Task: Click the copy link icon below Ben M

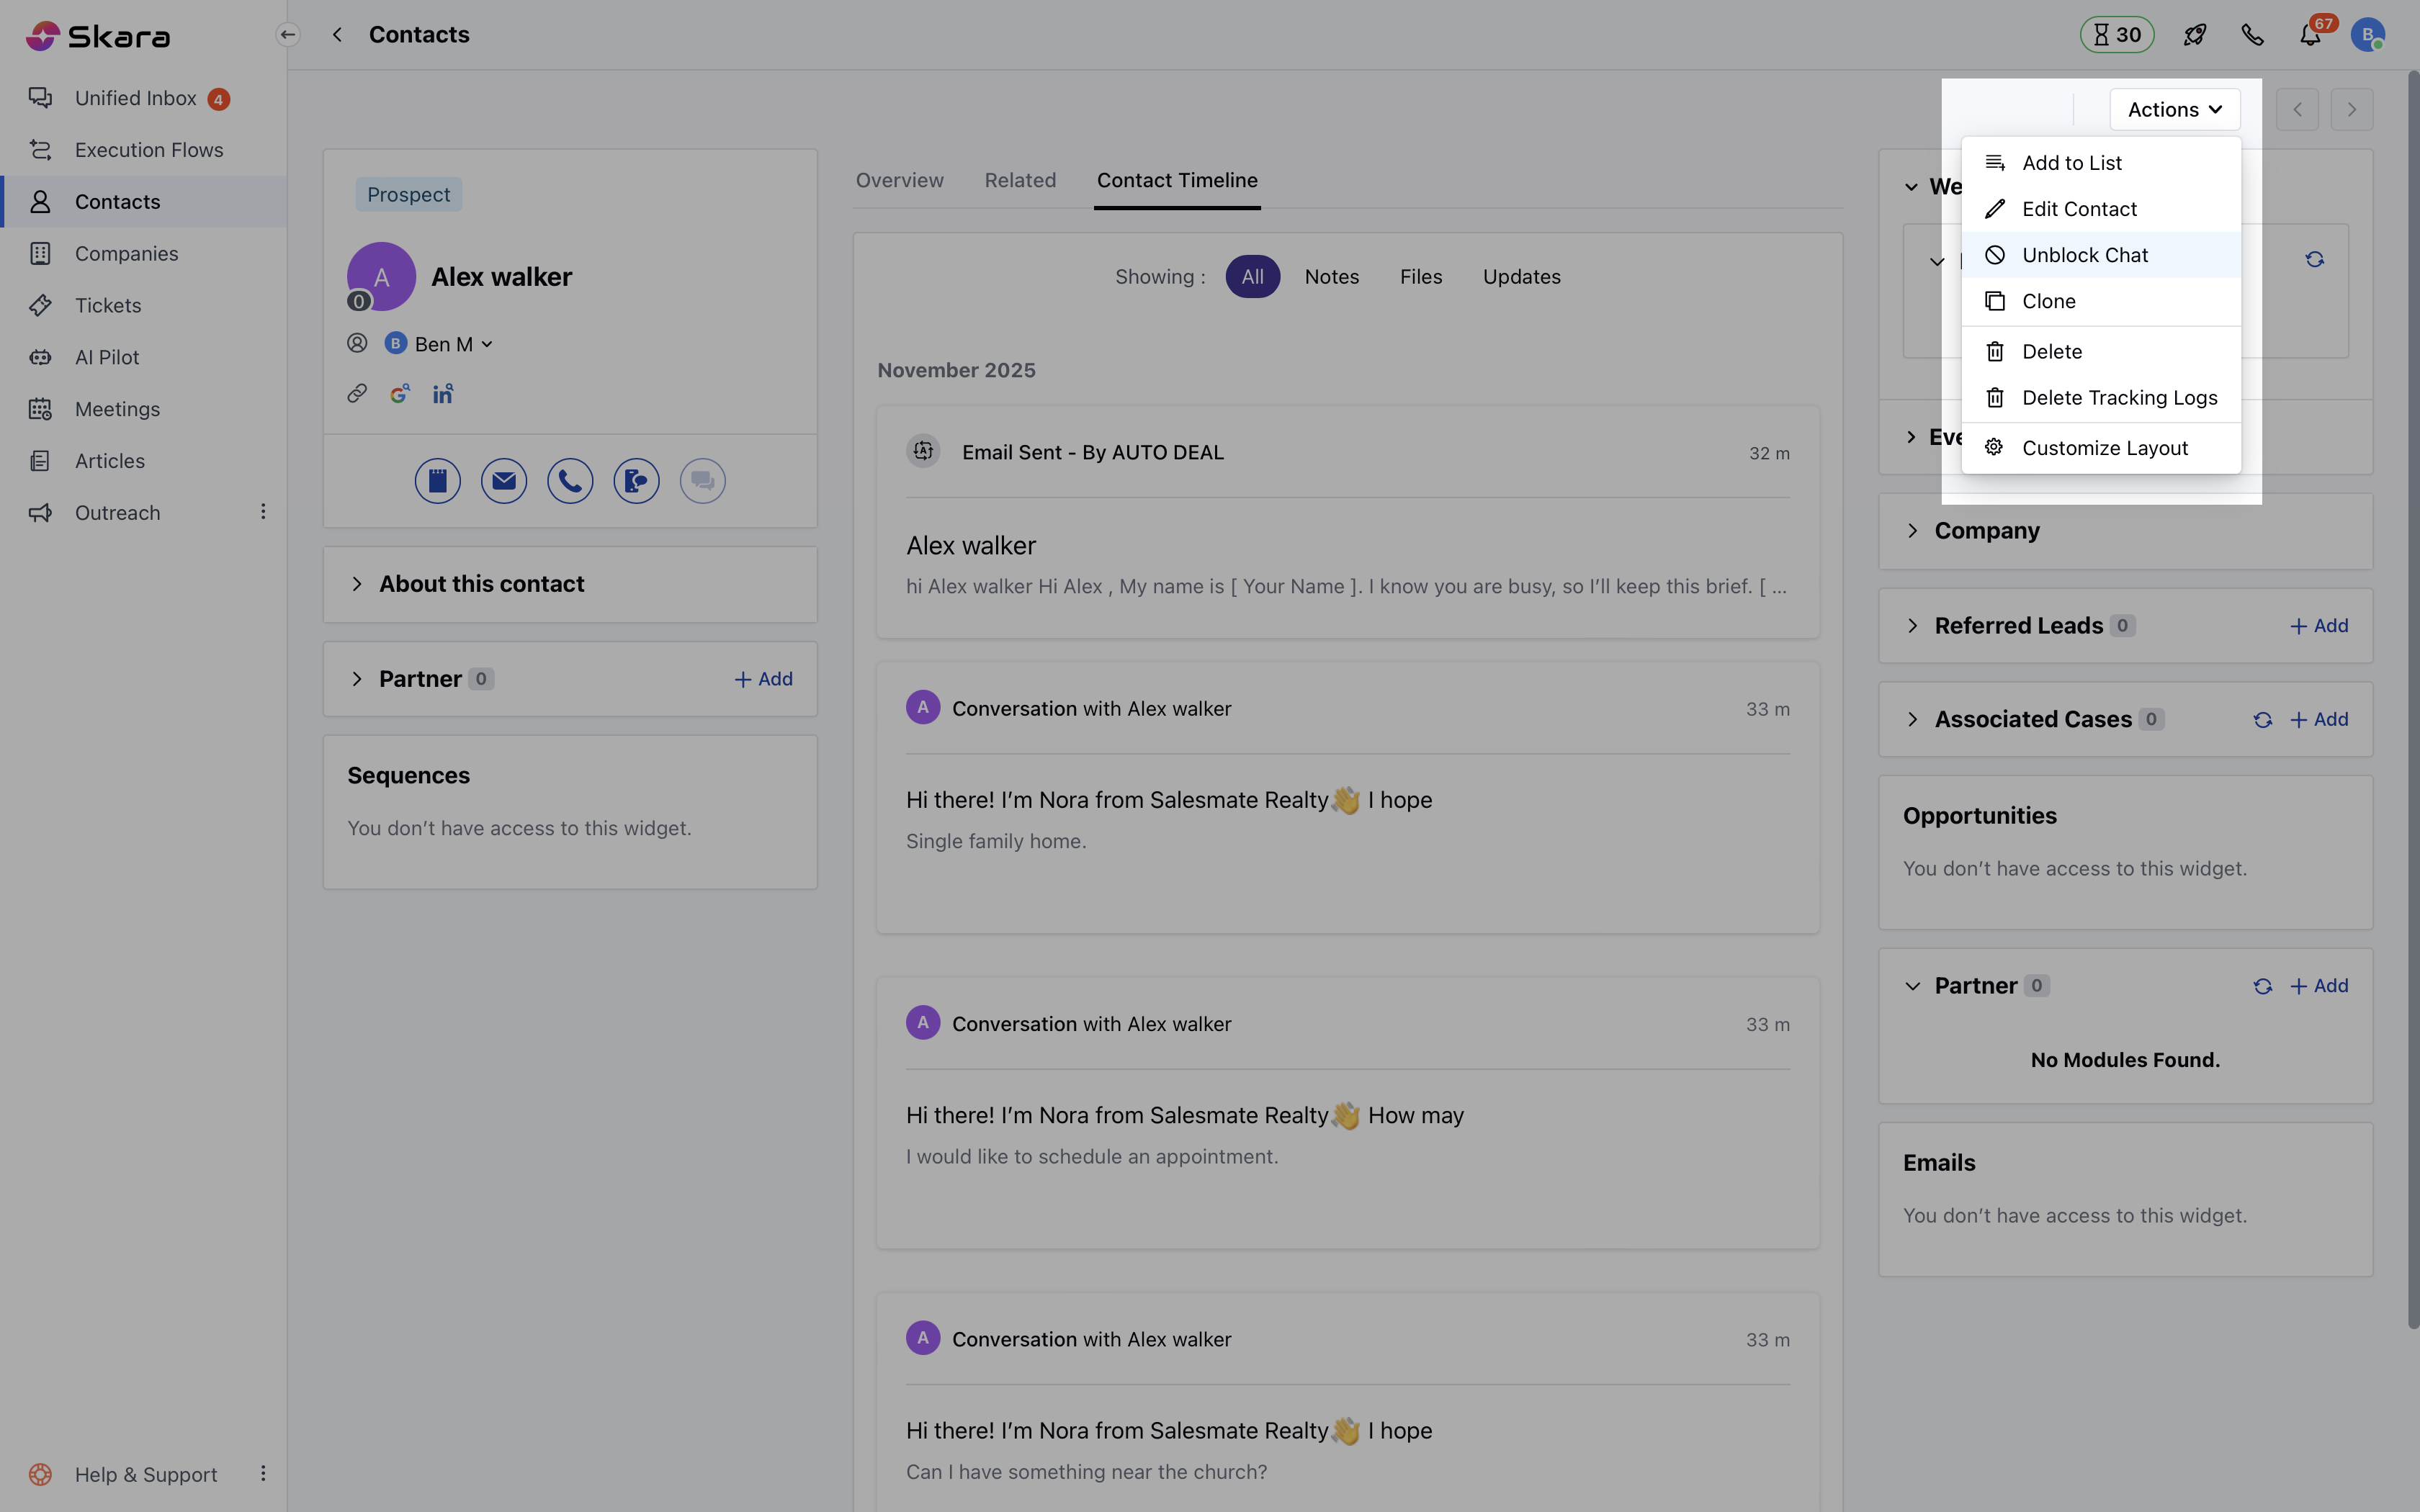Action: [x=357, y=393]
